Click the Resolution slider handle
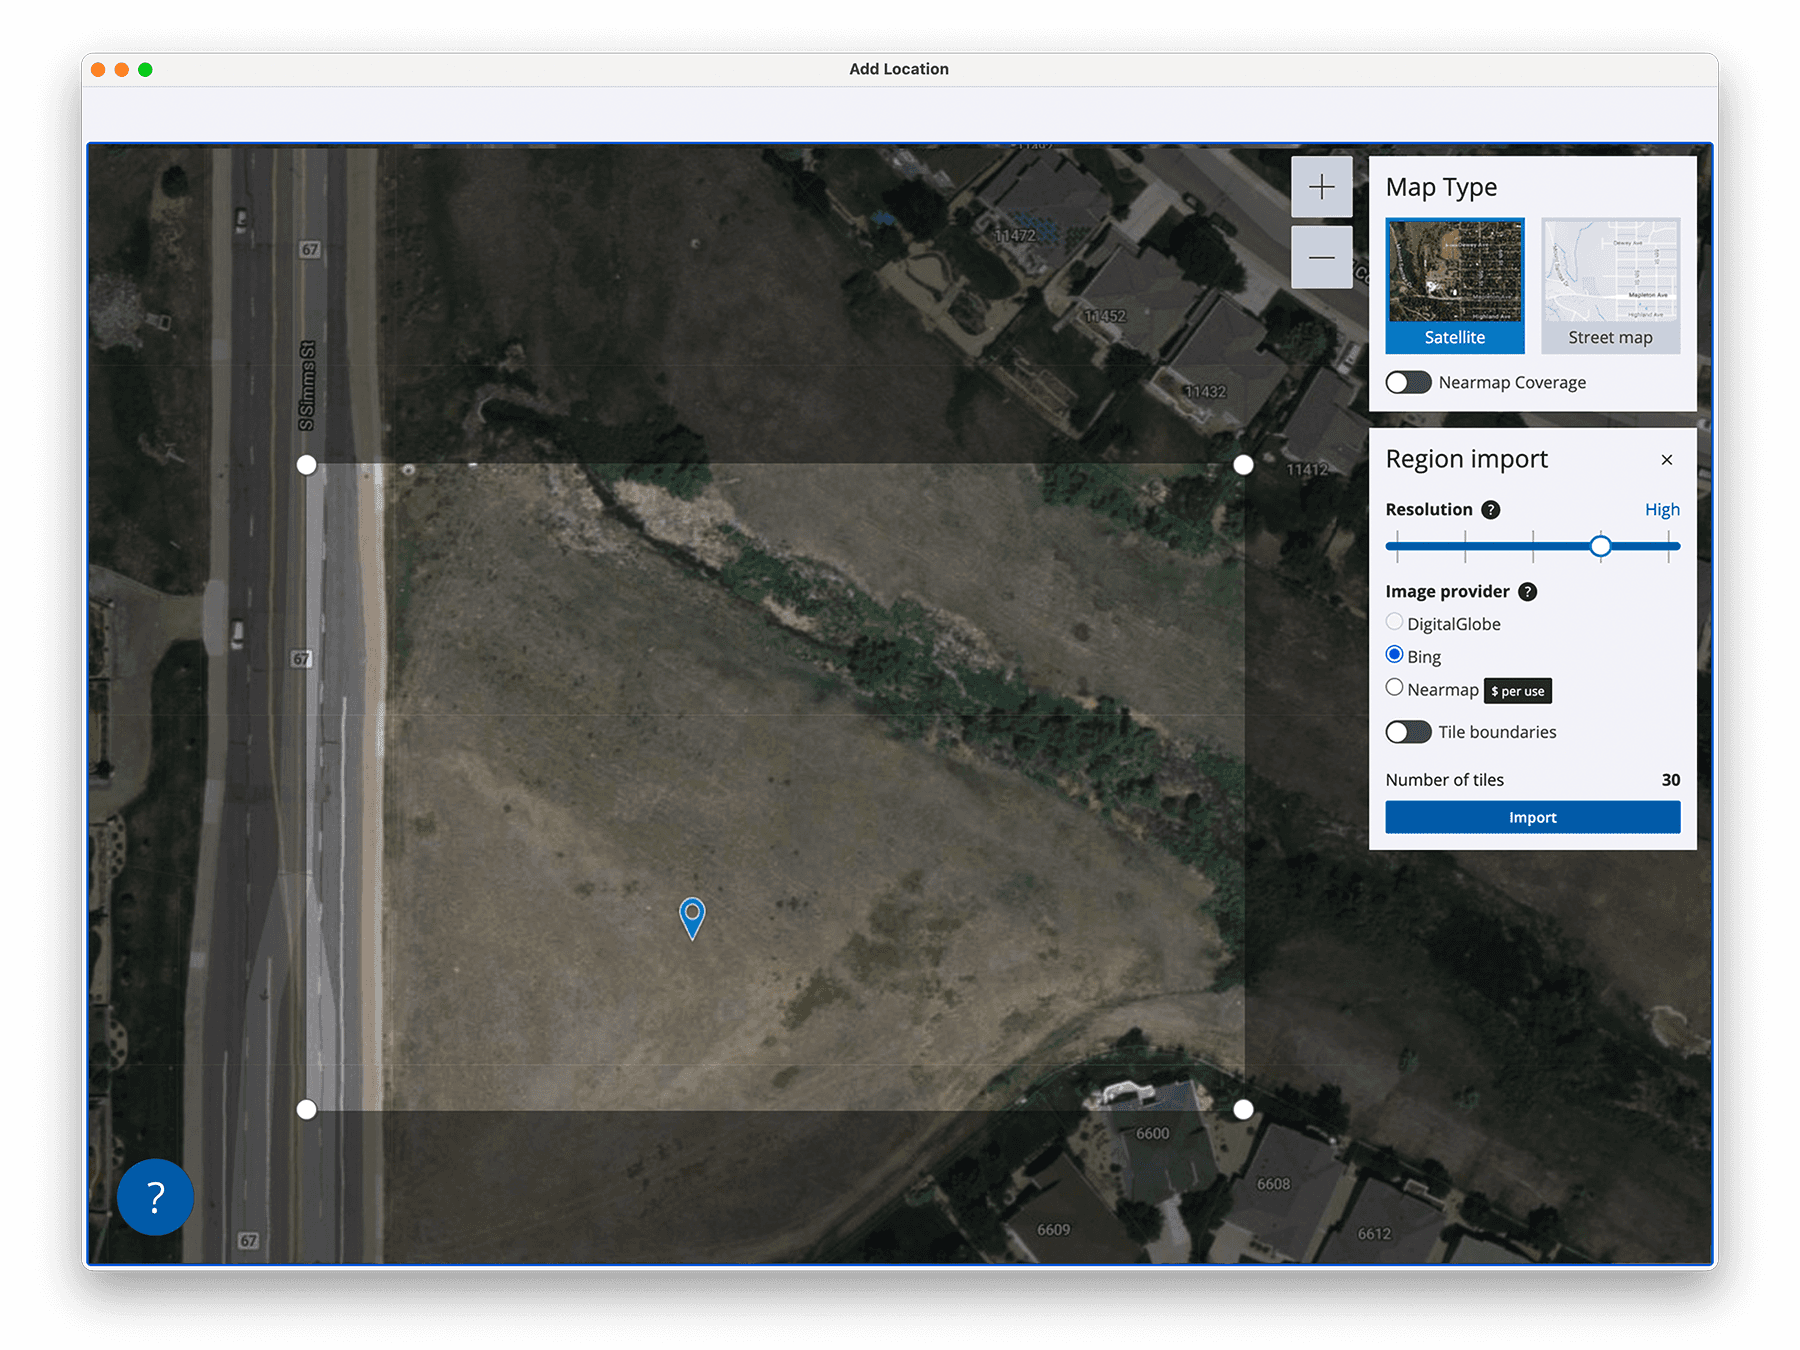The height and width of the screenshot is (1350, 1800). point(1600,546)
